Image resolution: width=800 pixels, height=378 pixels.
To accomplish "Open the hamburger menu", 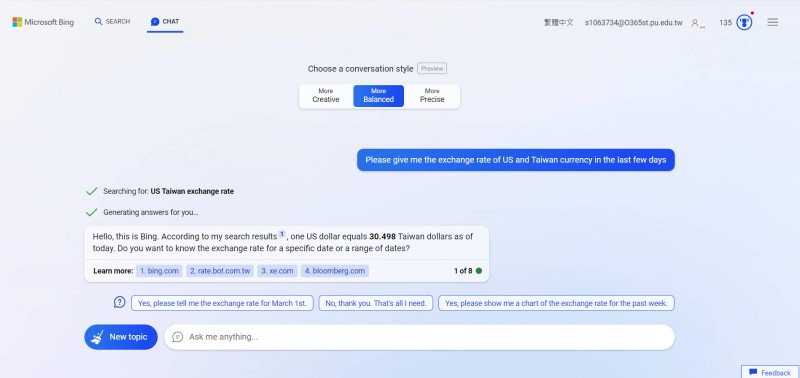I will tap(772, 22).
